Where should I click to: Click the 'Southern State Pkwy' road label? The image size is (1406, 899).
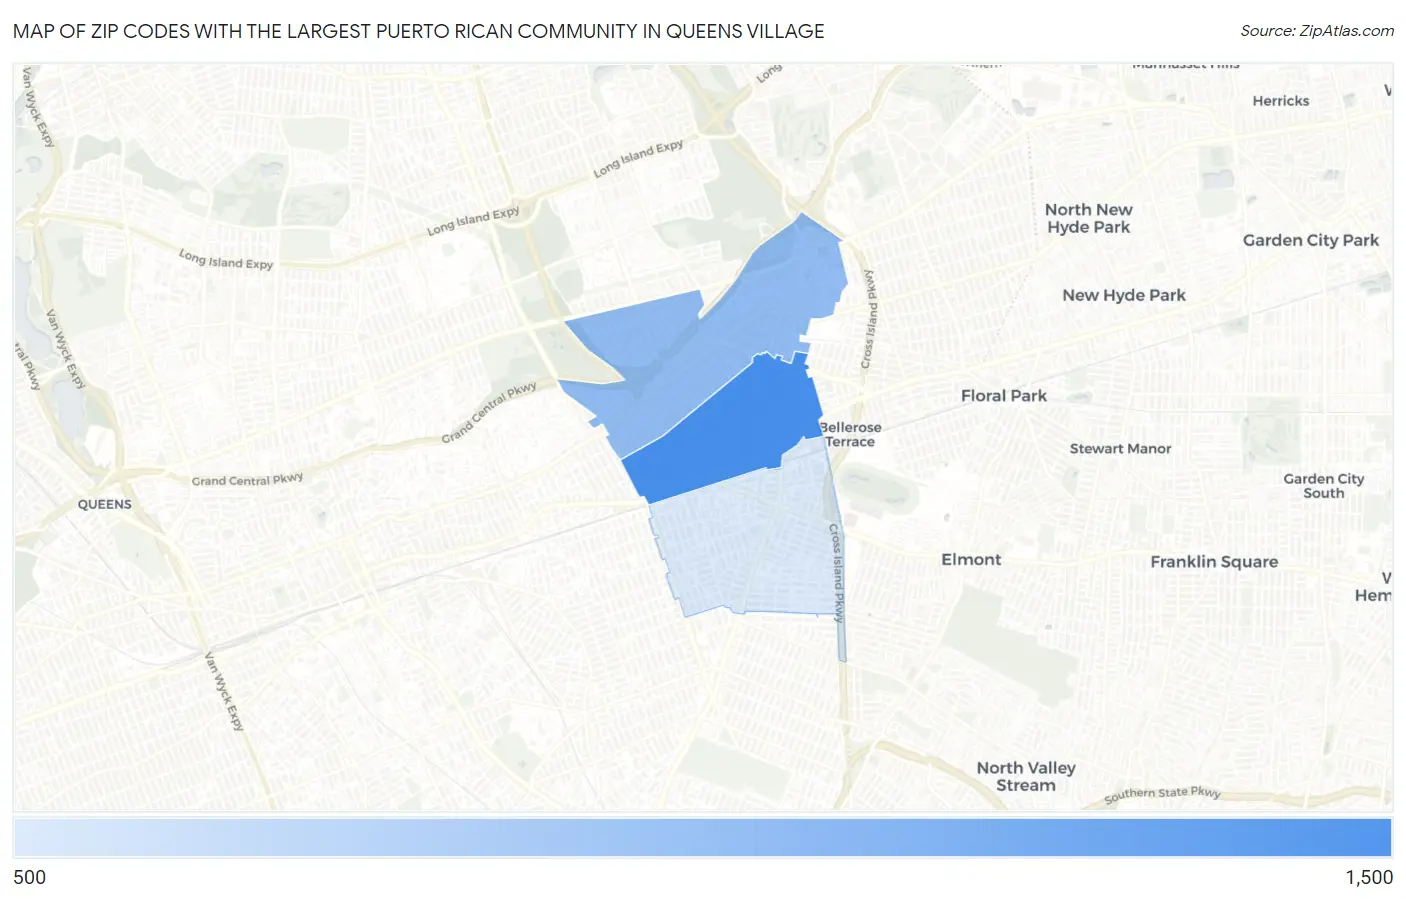click(1163, 794)
